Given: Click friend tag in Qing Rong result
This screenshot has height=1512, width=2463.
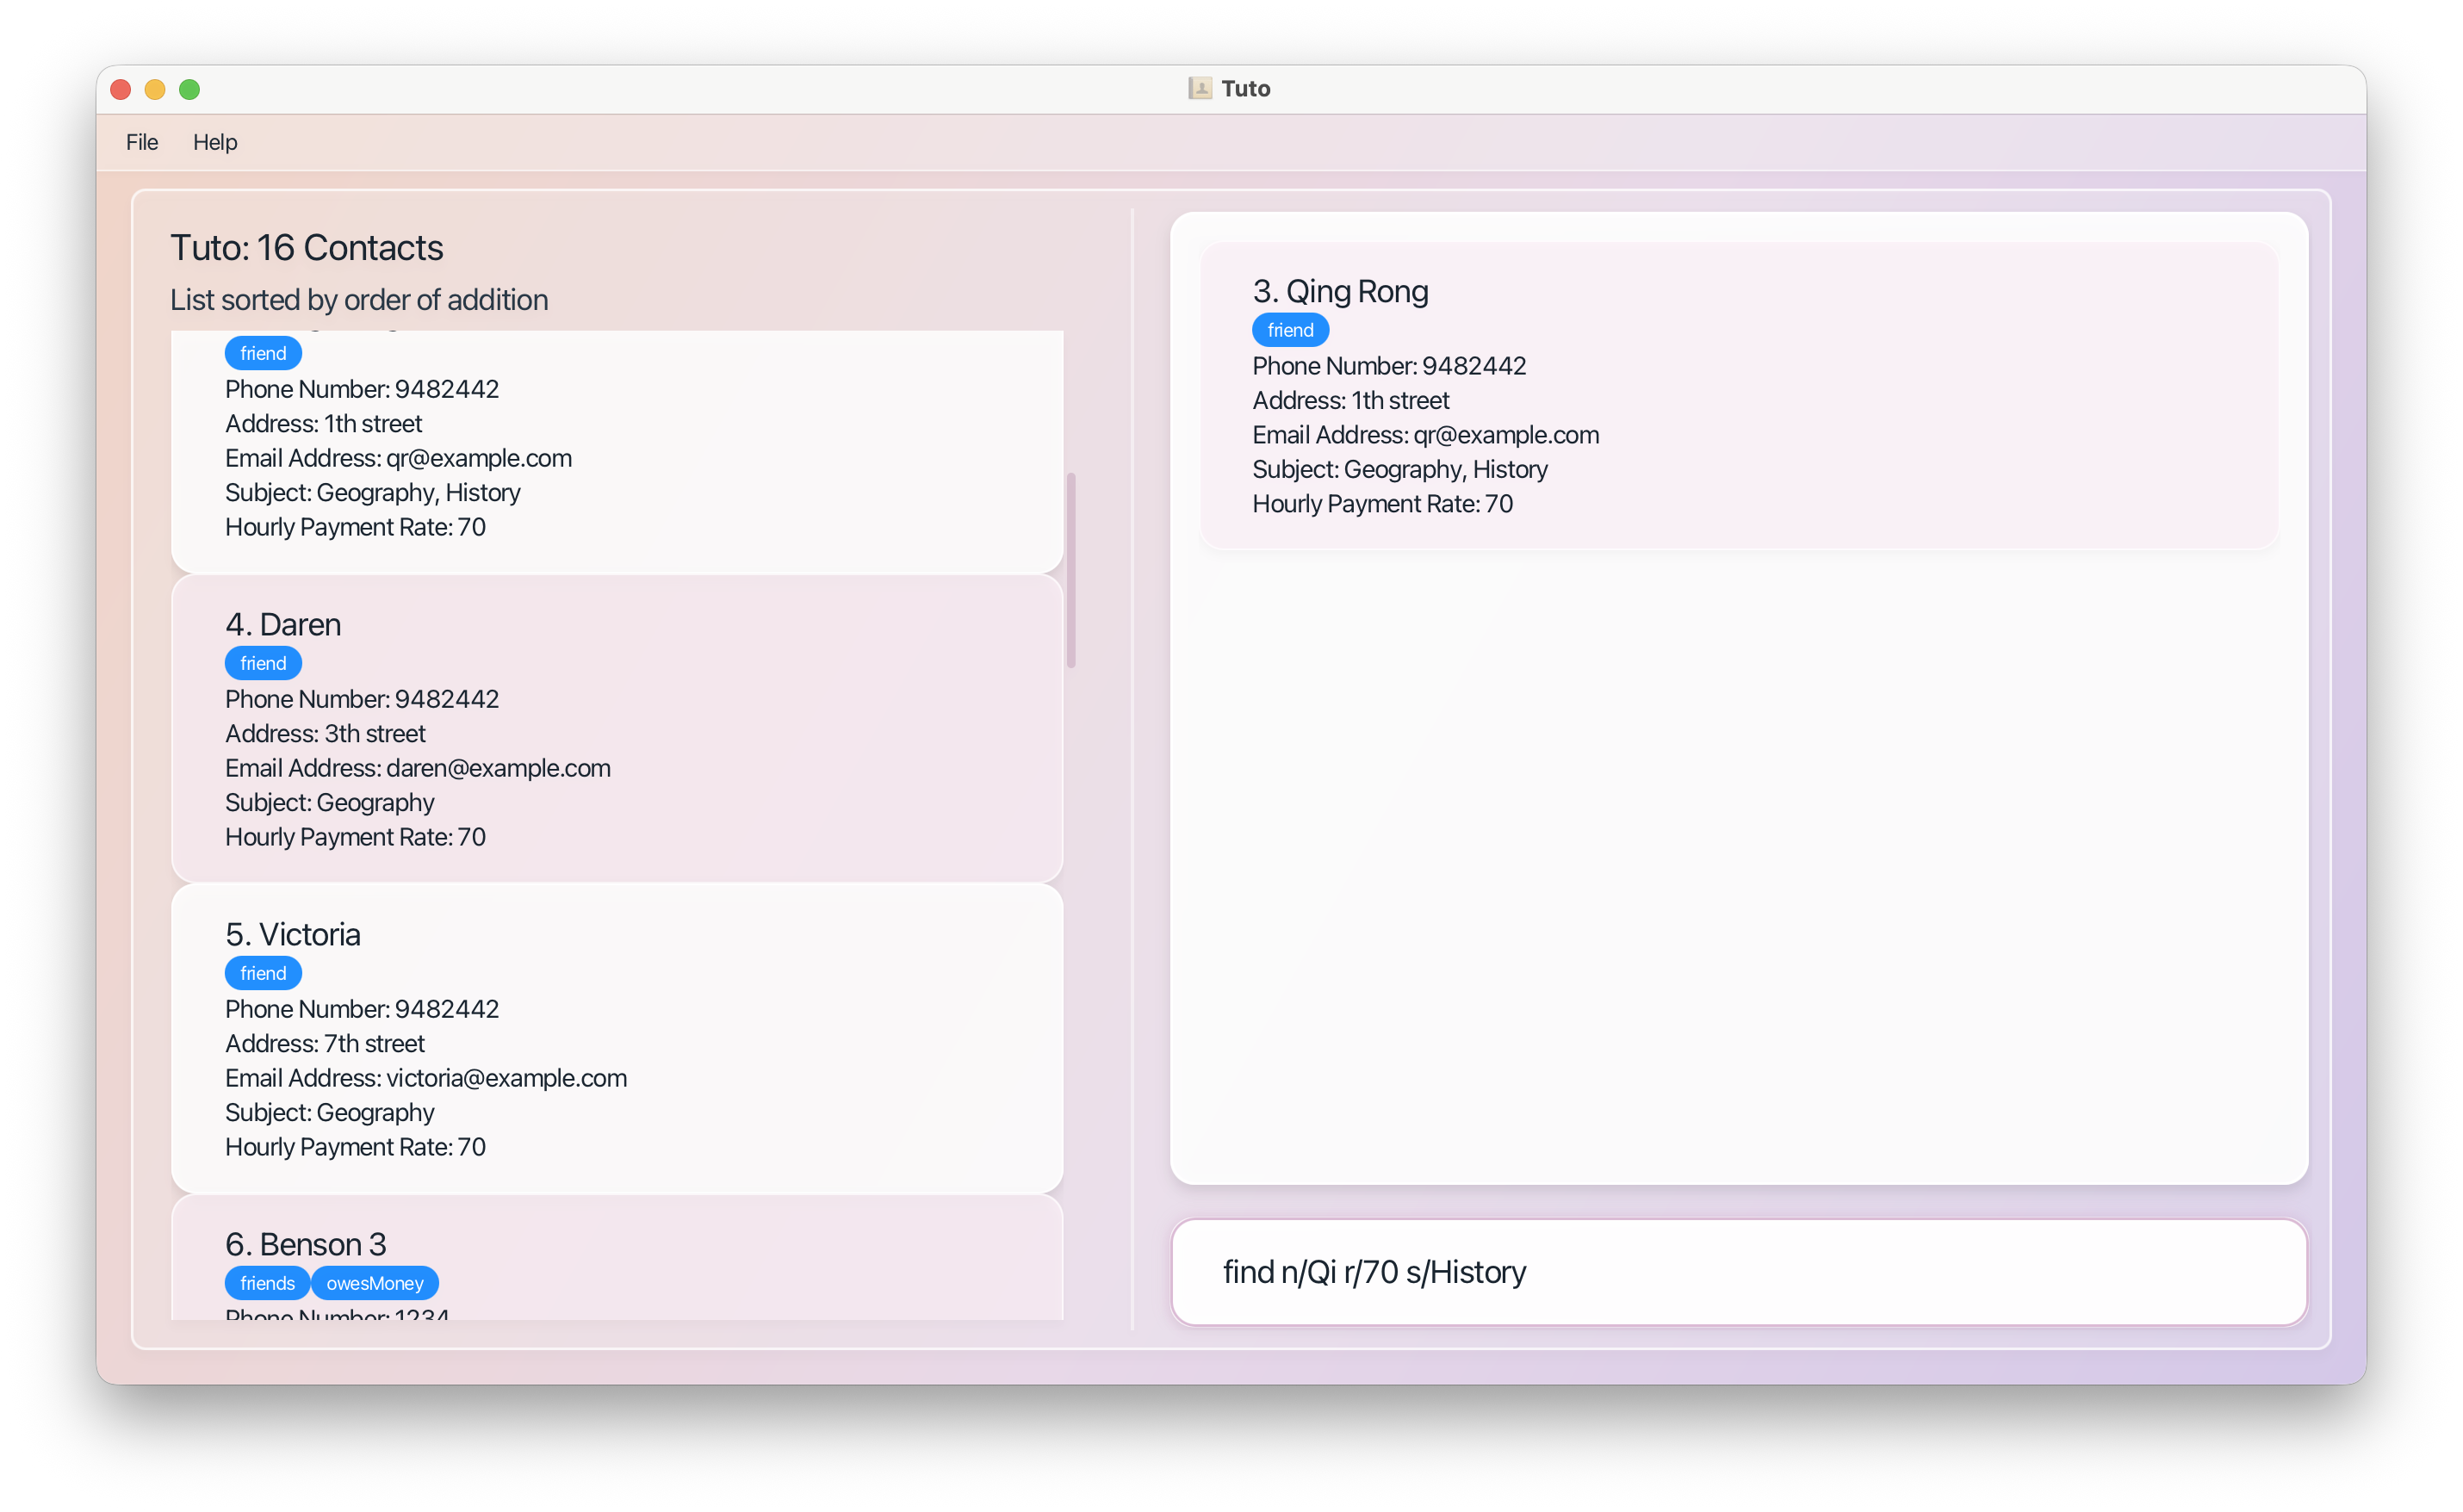Looking at the screenshot, I should [1290, 330].
